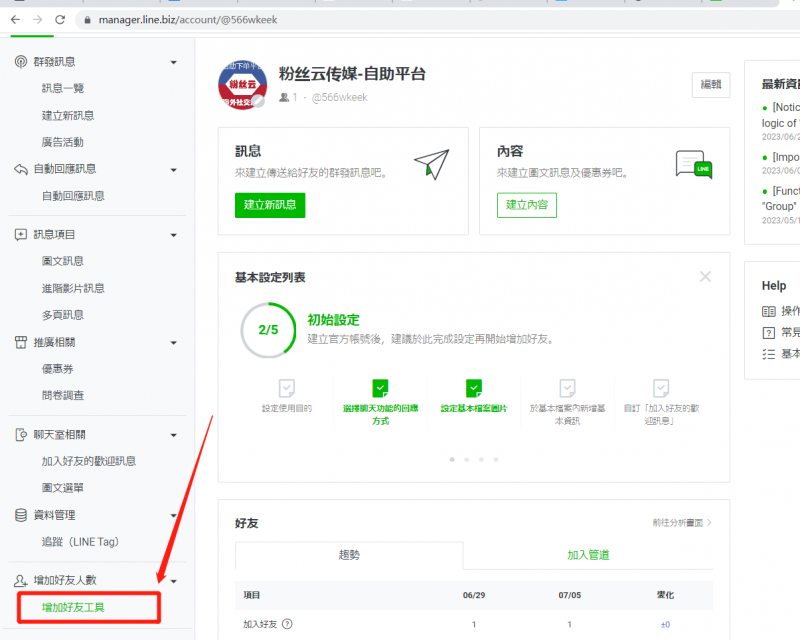
Task: Go to 圖文訊息 in the sidebar
Action: coord(63,261)
